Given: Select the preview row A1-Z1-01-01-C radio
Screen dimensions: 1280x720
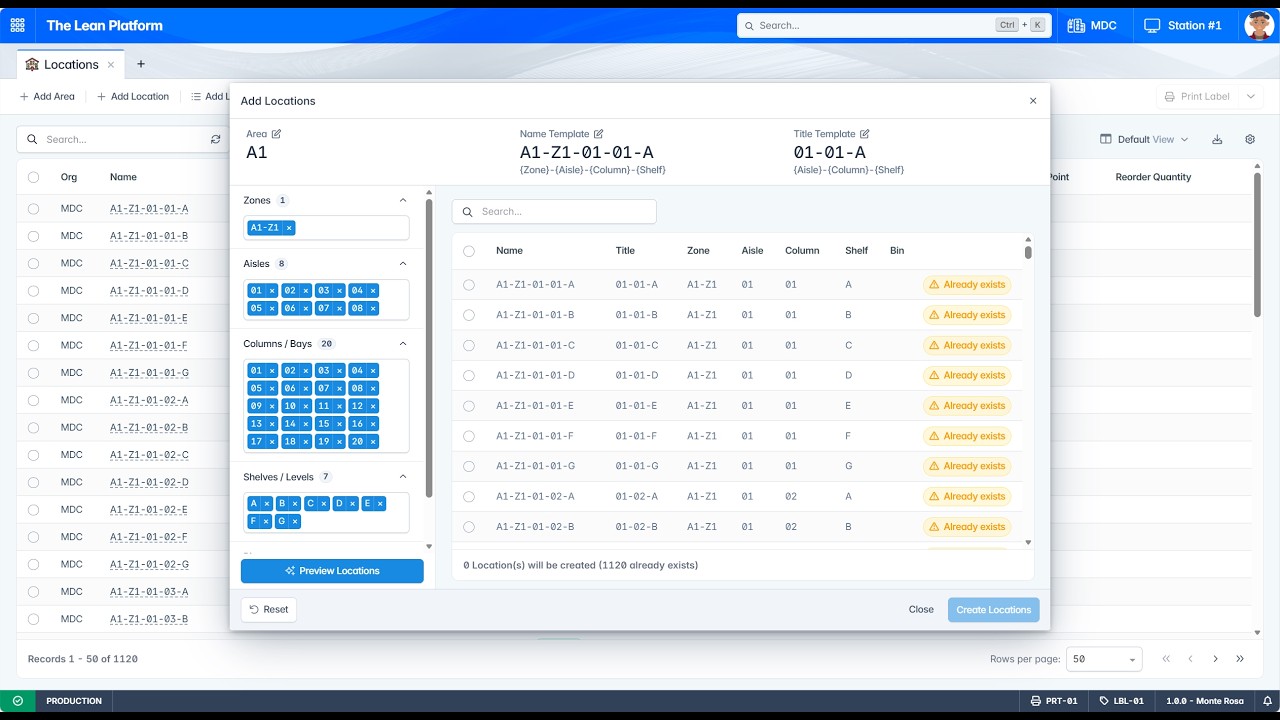Looking at the screenshot, I should pyautogui.click(x=469, y=345).
